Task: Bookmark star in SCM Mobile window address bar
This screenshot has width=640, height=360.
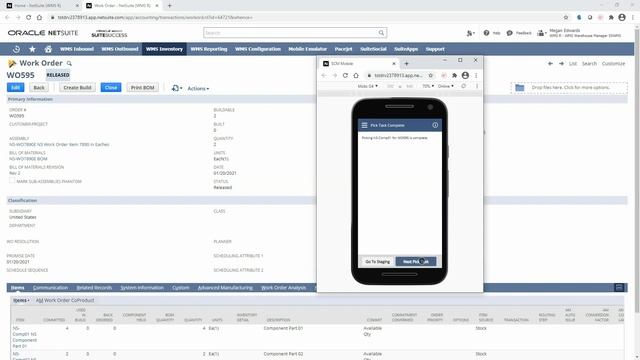Action: 430,76
